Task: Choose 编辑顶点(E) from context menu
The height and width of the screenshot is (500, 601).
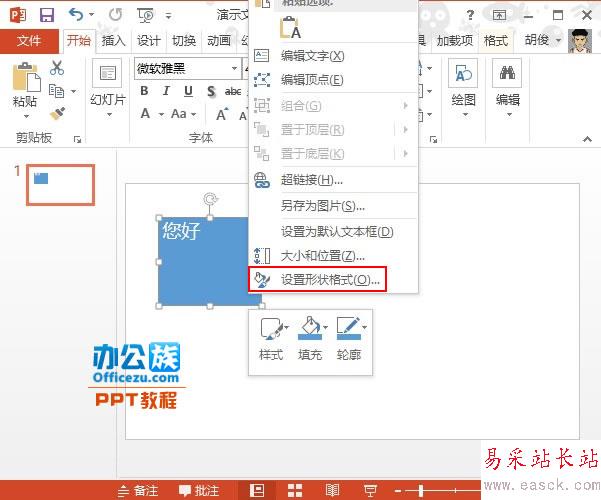Action: click(333, 80)
